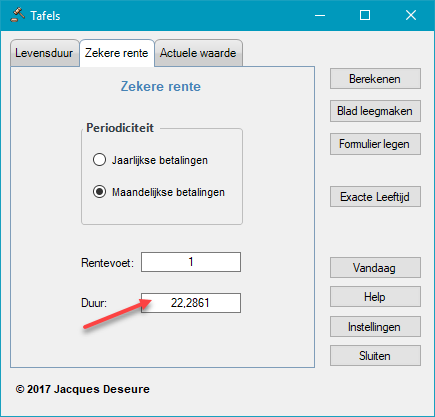
Task: Open Exacte Leeftijd calculator
Action: pos(375,197)
